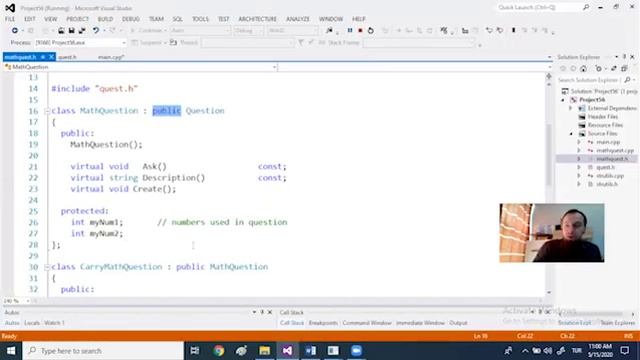640x360 pixels.
Task: Toggle auto-hide pin on Solution Explorer
Action: pyautogui.click(x=624, y=57)
